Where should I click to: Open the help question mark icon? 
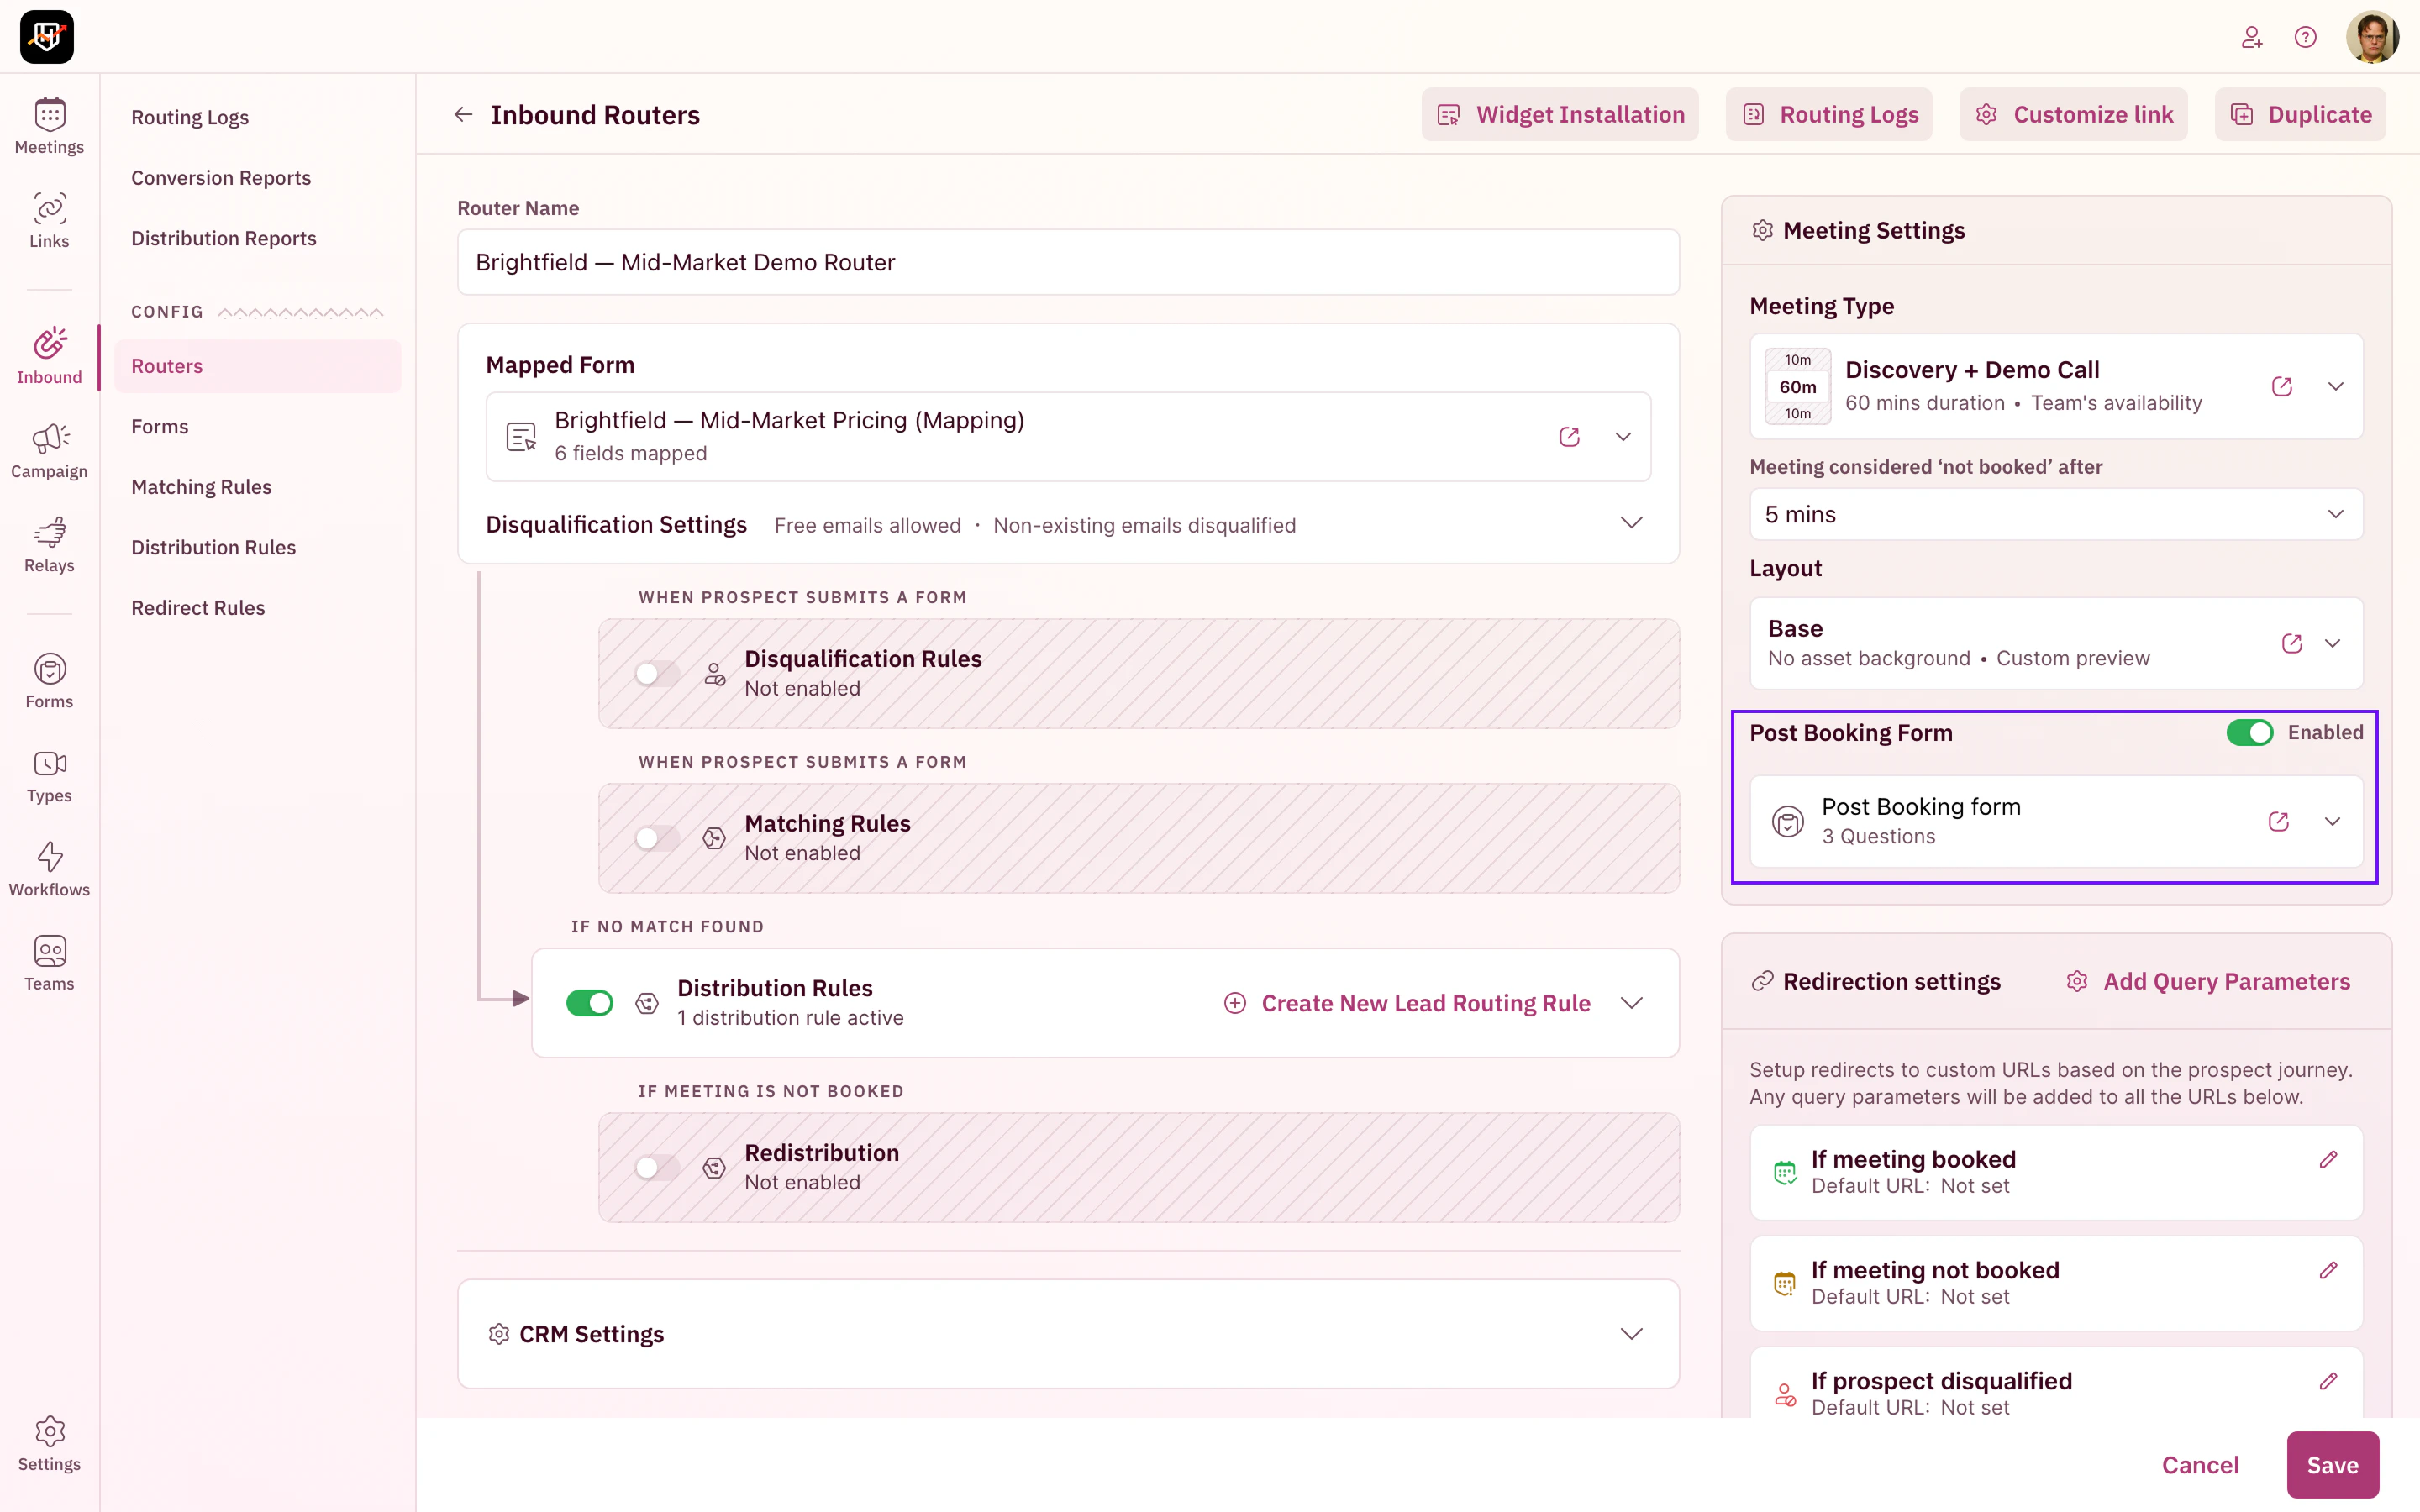[x=2306, y=37]
